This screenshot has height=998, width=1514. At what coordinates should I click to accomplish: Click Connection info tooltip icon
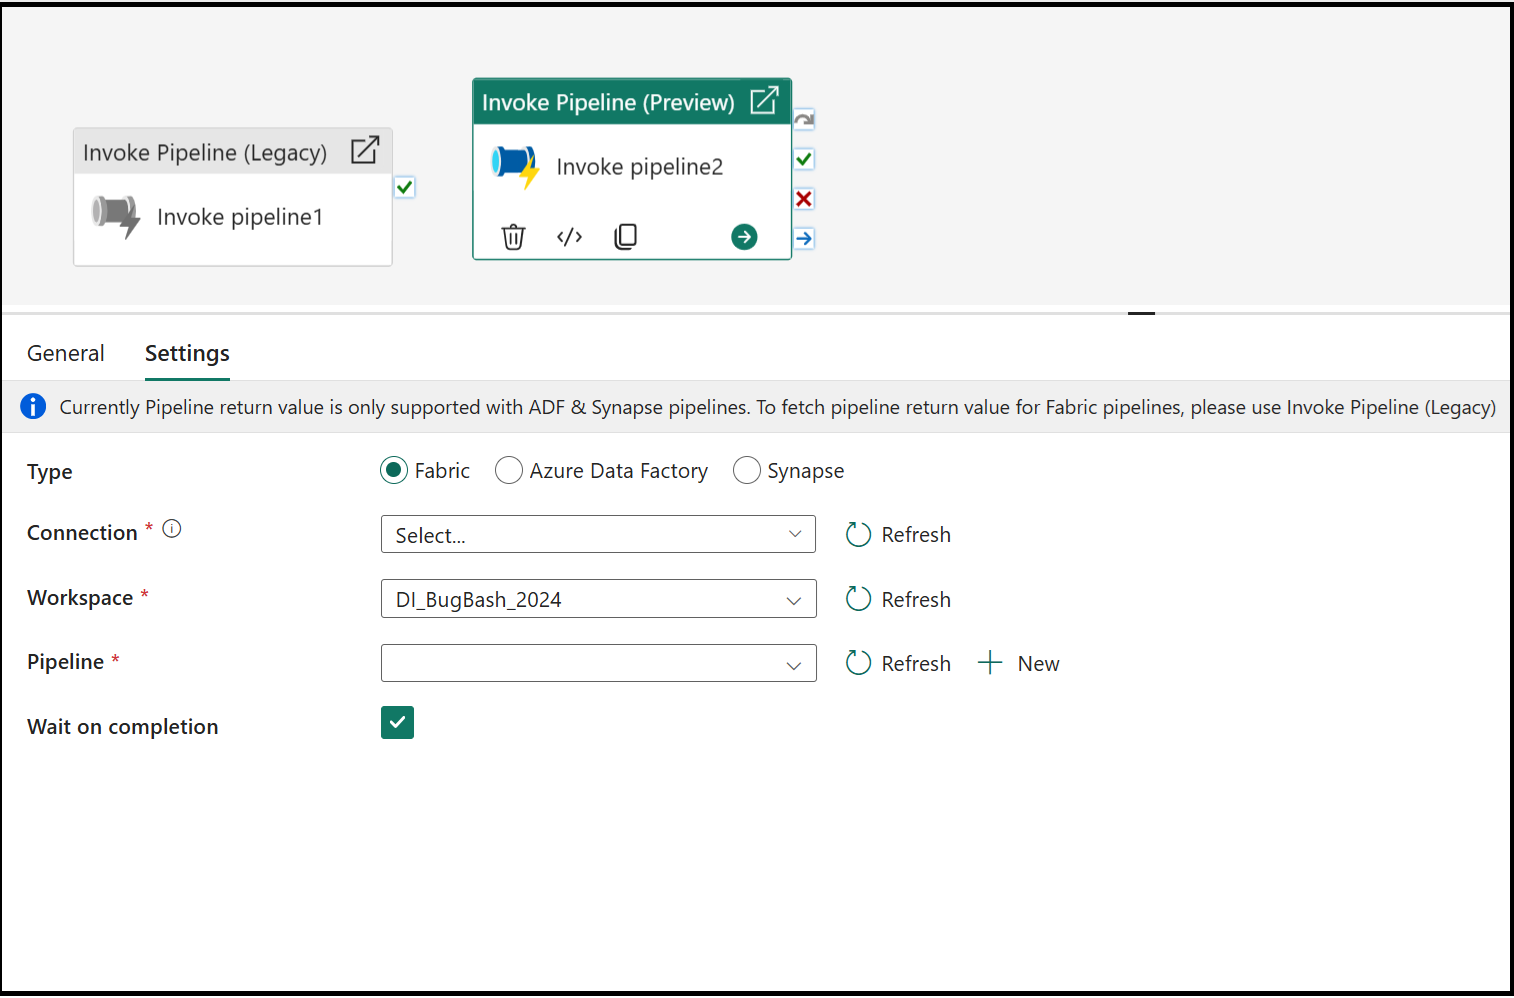(172, 529)
